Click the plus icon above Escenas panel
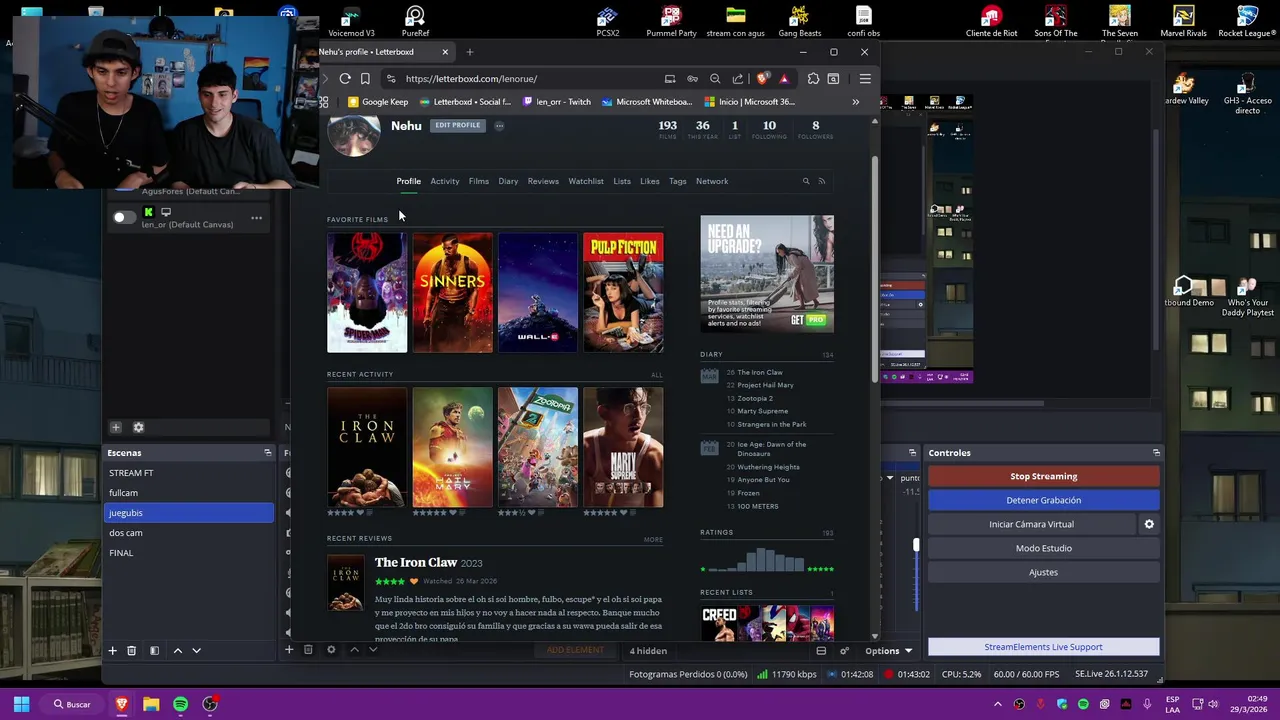 [116, 428]
